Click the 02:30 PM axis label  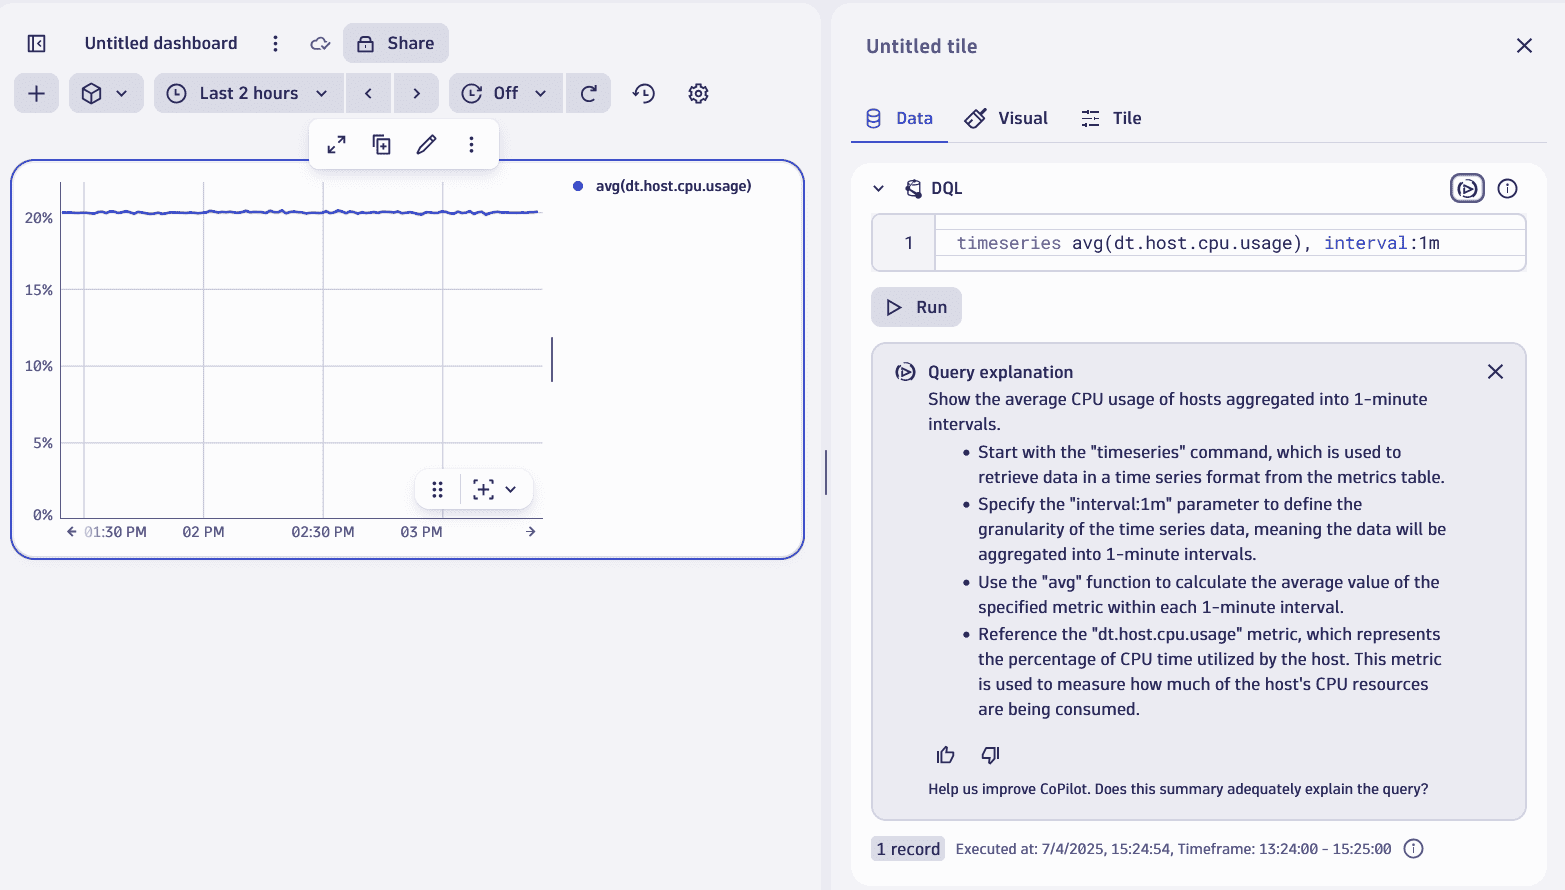click(322, 532)
